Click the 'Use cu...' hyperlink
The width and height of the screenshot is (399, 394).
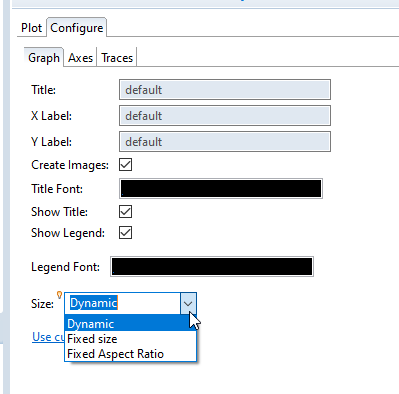(48, 337)
